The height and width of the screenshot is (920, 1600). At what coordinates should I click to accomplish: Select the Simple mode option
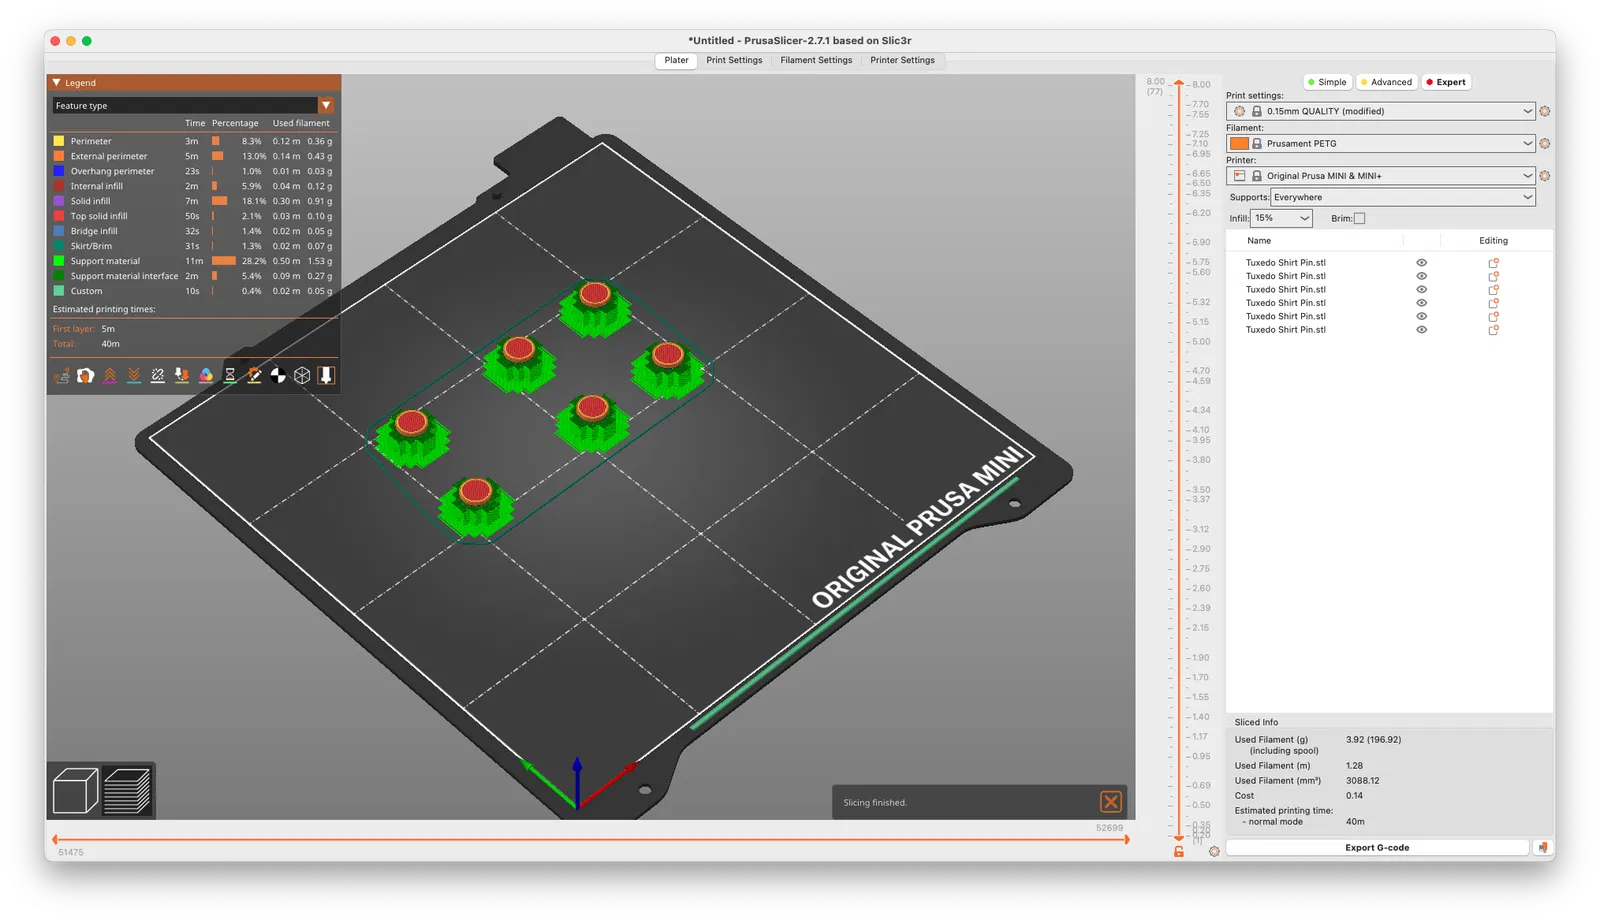point(1327,82)
